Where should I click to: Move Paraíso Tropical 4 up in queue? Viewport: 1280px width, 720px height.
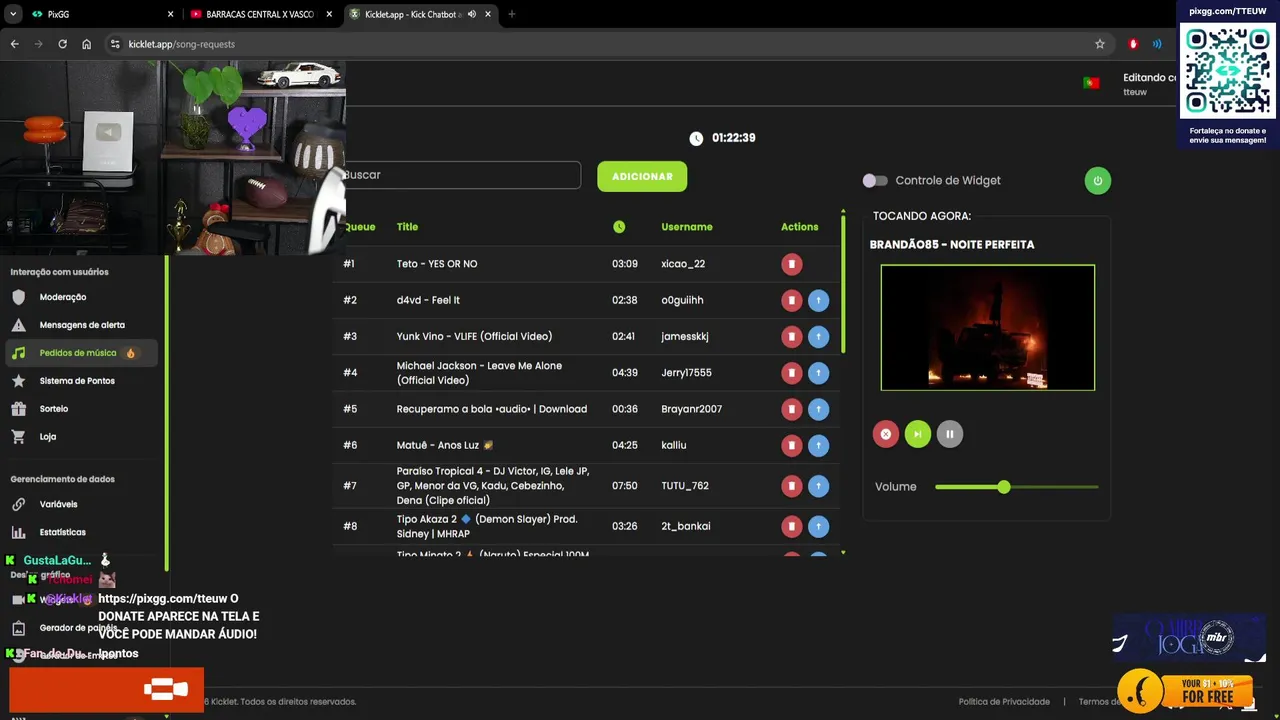(x=818, y=486)
